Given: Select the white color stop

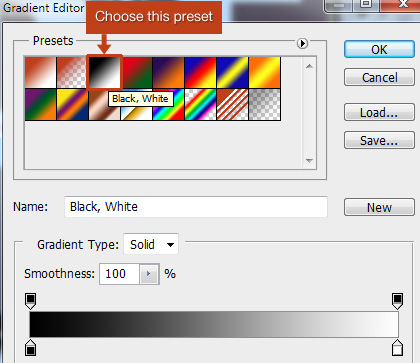Looking at the screenshot, I should [397, 348].
